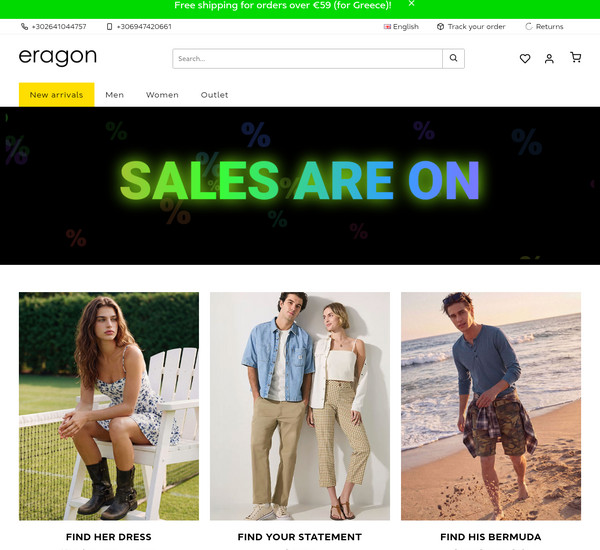
Task: Open the user account icon
Action: 549,58
